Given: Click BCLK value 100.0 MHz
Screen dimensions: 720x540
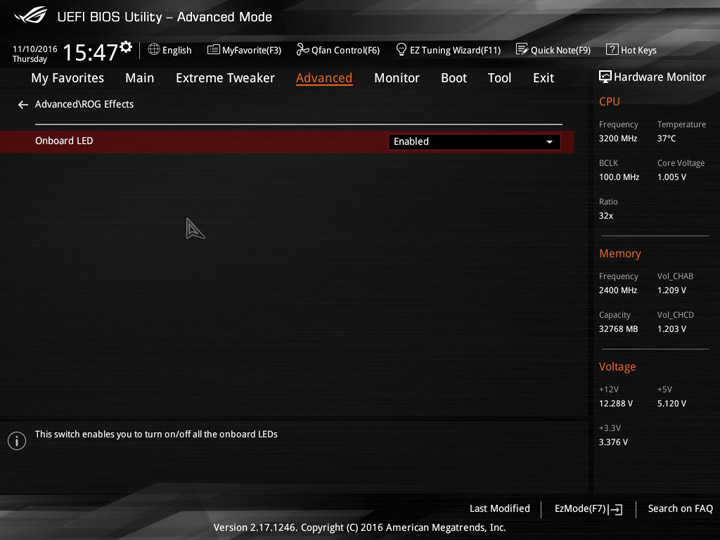Looking at the screenshot, I should click(619, 177).
